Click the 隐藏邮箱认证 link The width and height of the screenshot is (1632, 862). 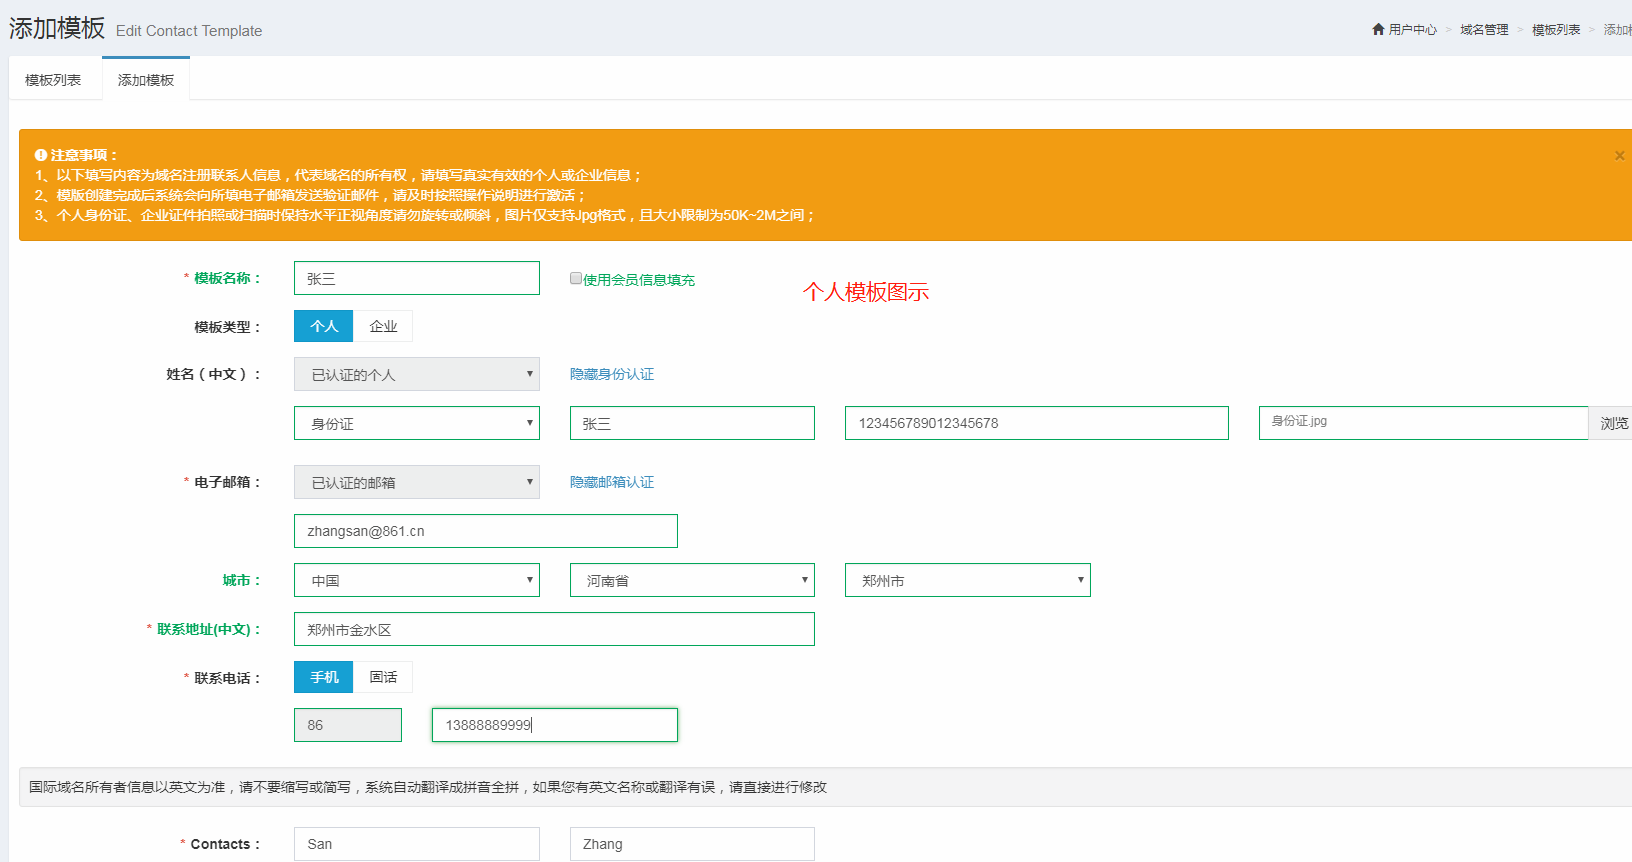612,482
